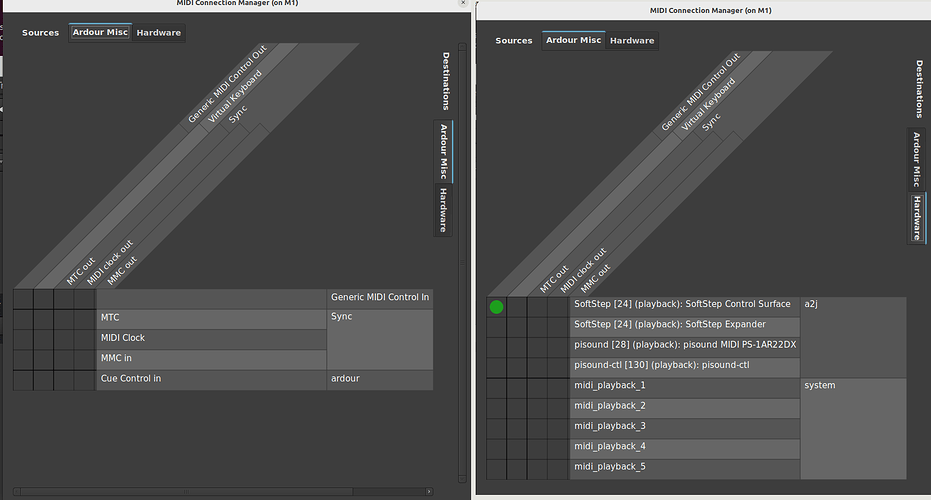This screenshot has height=500, width=931.
Task: Toggle first grid cell in midi_playback_1 row
Action: tap(497, 387)
